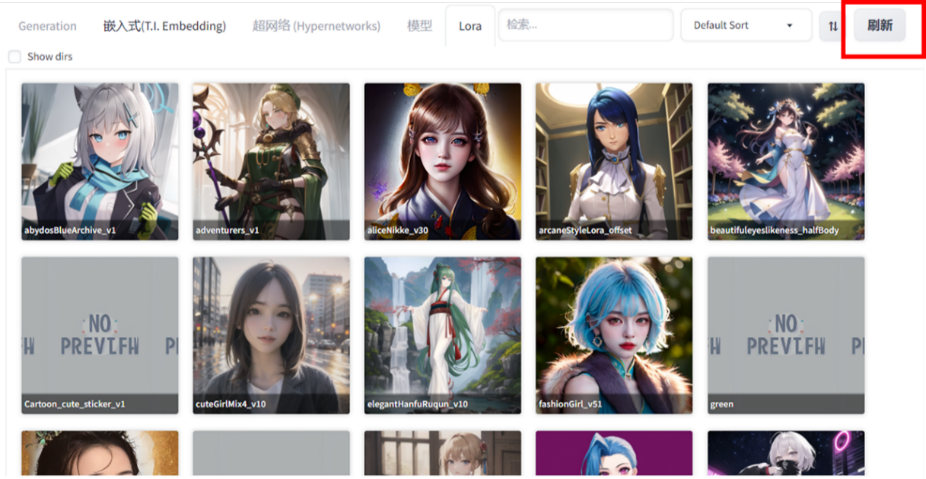The image size is (926, 479).
Task: Pick the elegantHanfuRuqun_v10 card
Action: (x=442, y=335)
